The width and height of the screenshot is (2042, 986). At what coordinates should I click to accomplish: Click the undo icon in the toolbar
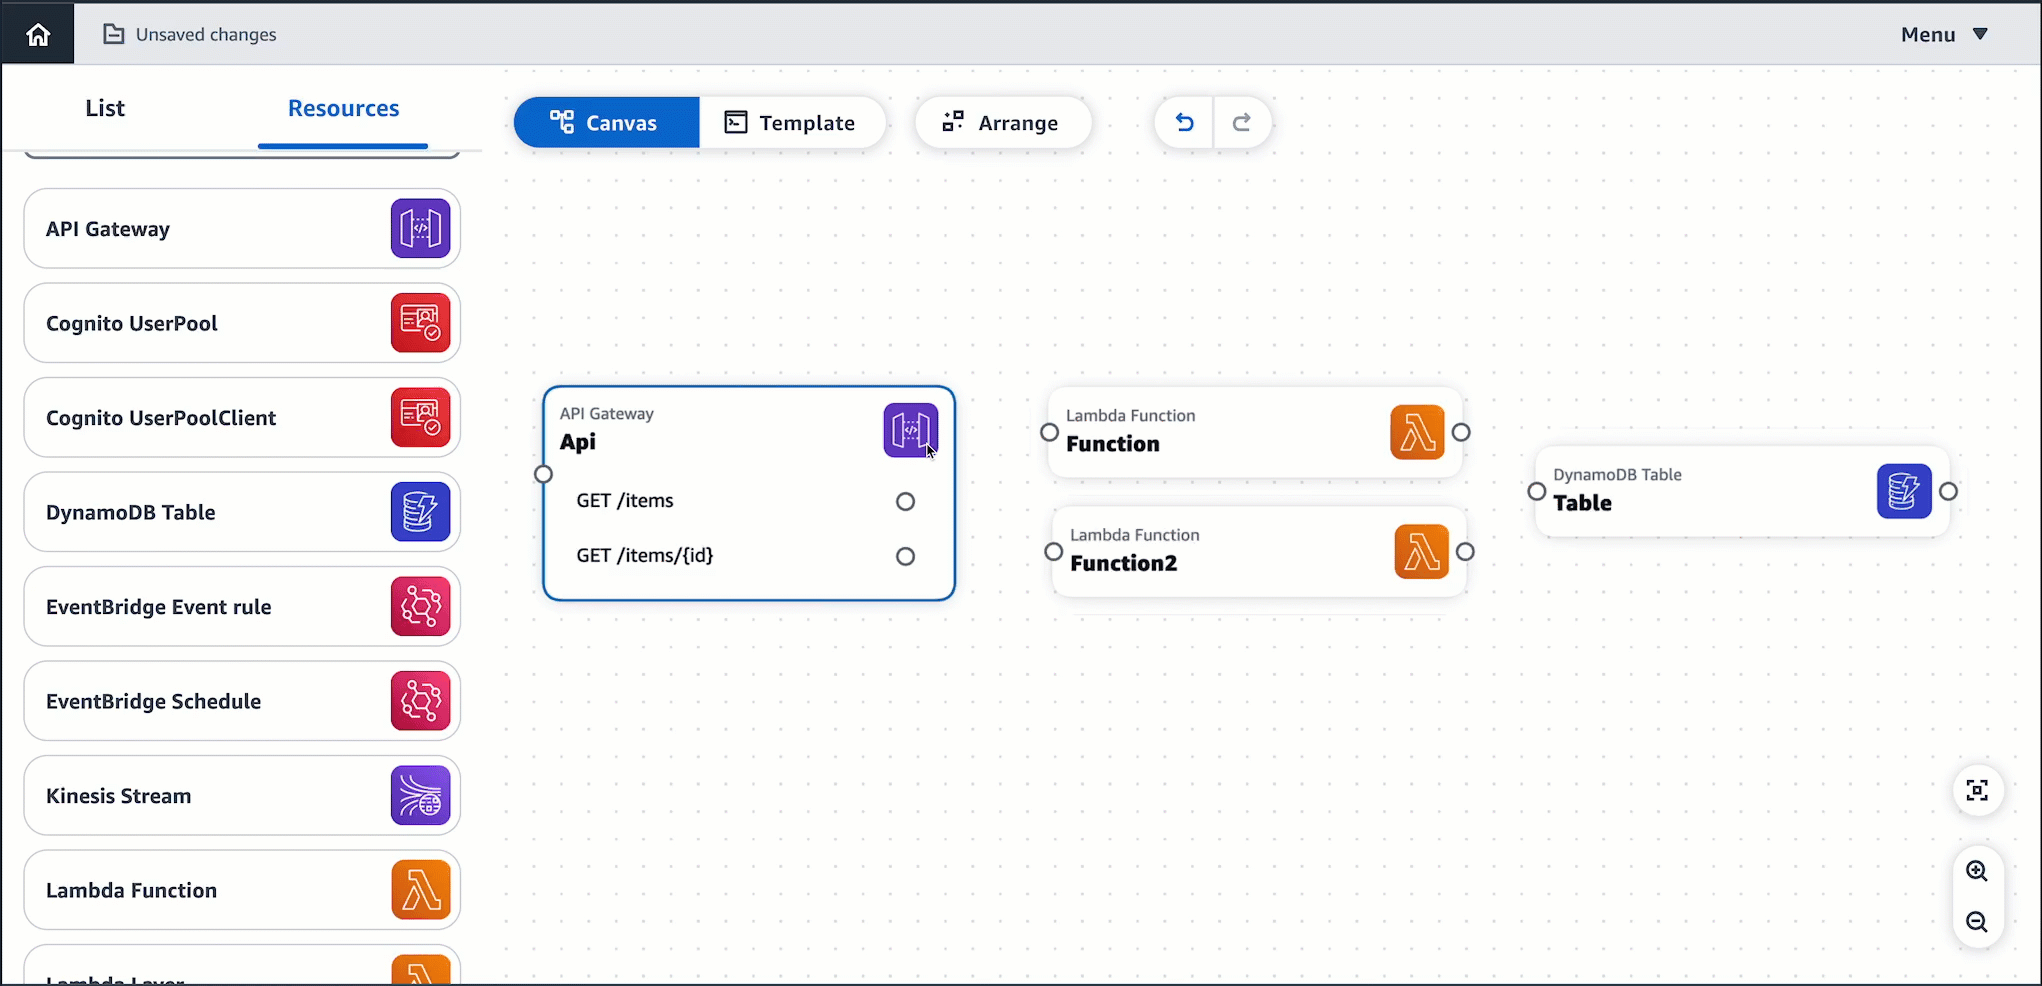1184,122
